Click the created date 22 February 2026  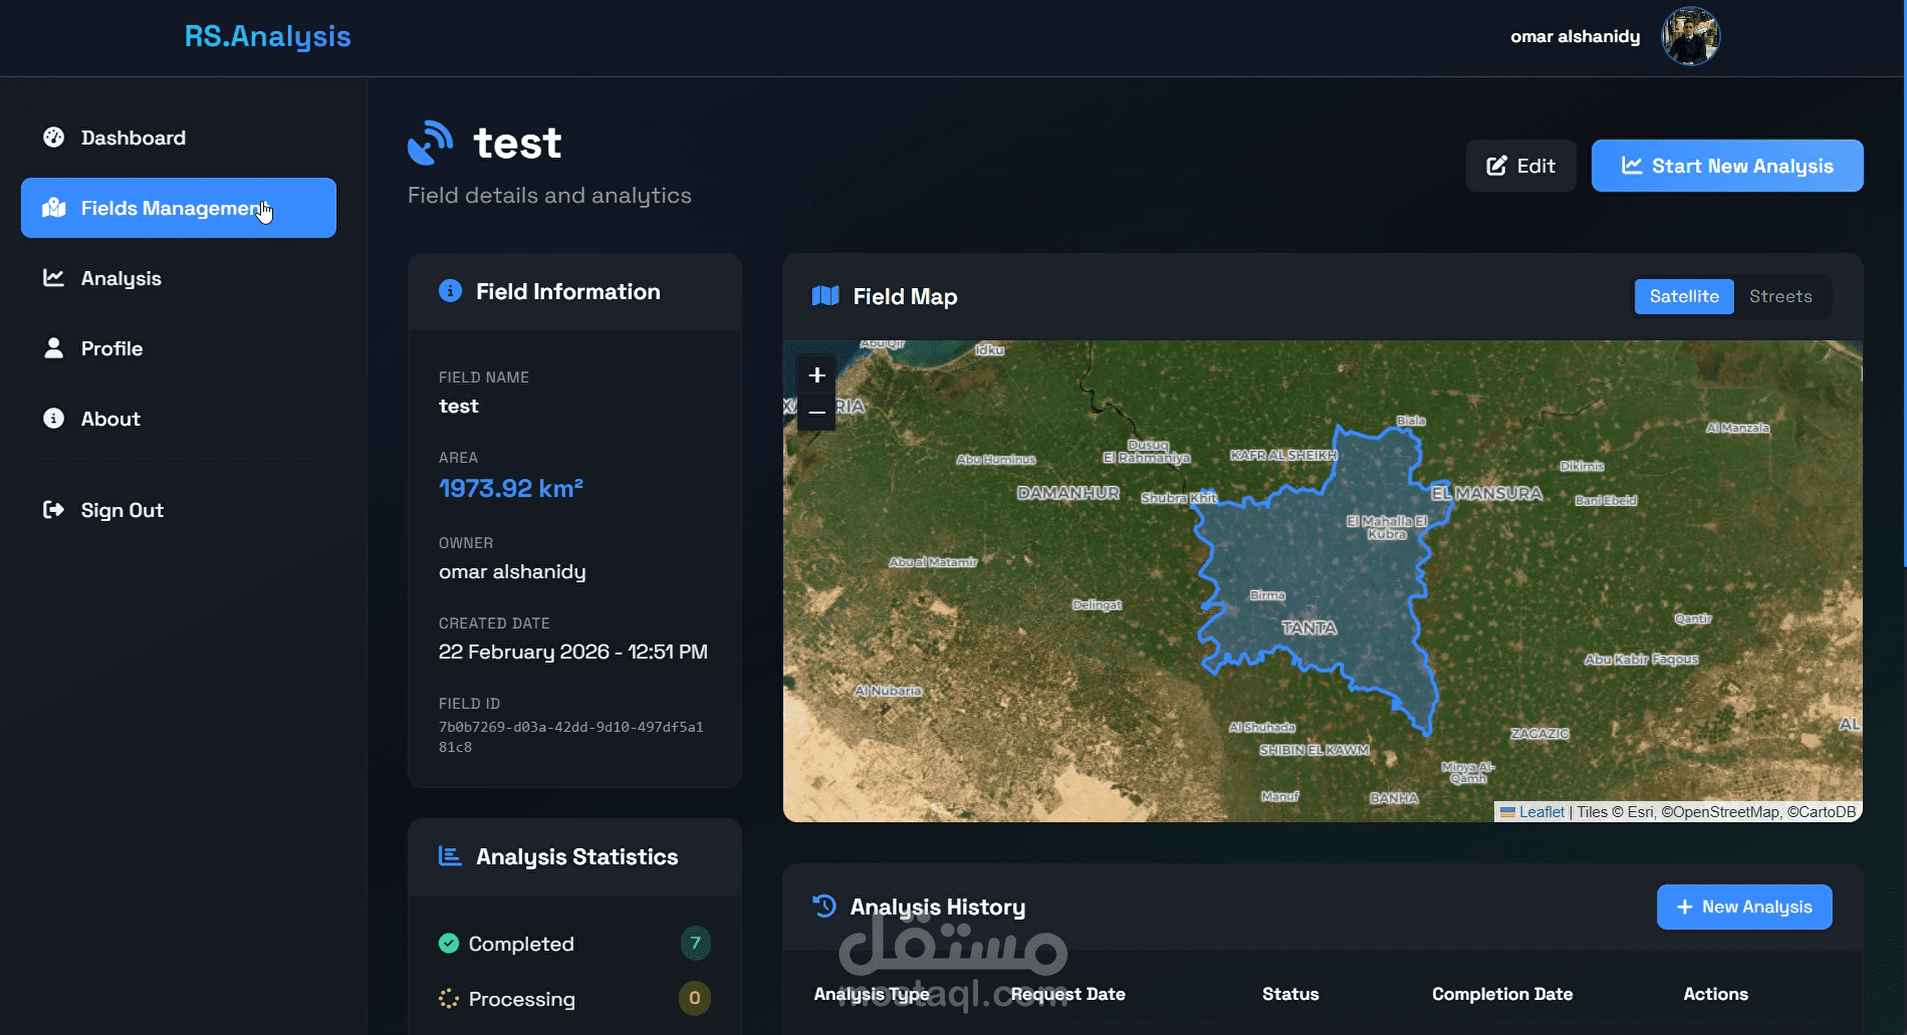click(x=573, y=652)
